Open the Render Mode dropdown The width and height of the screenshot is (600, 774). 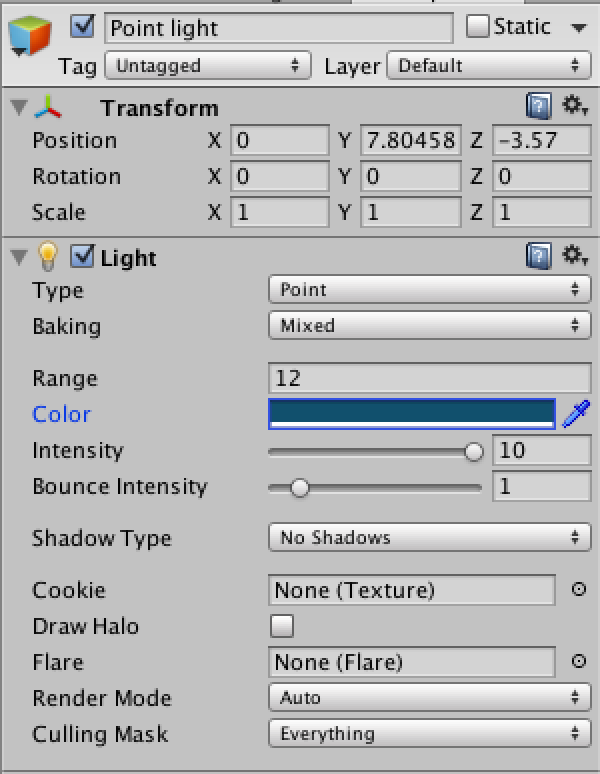430,697
